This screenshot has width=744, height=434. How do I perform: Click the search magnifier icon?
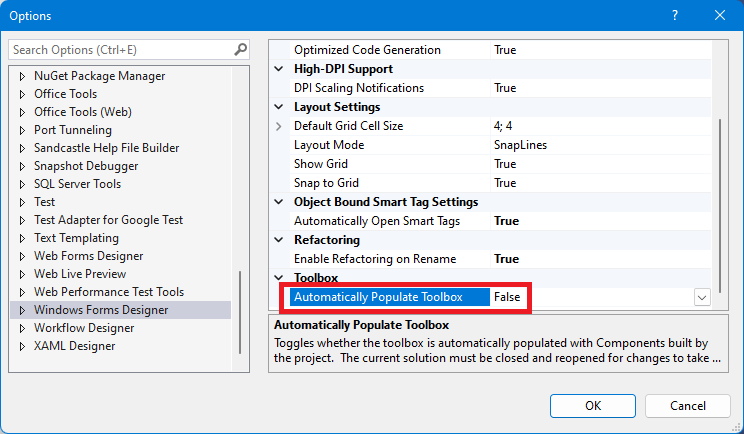tap(241, 49)
